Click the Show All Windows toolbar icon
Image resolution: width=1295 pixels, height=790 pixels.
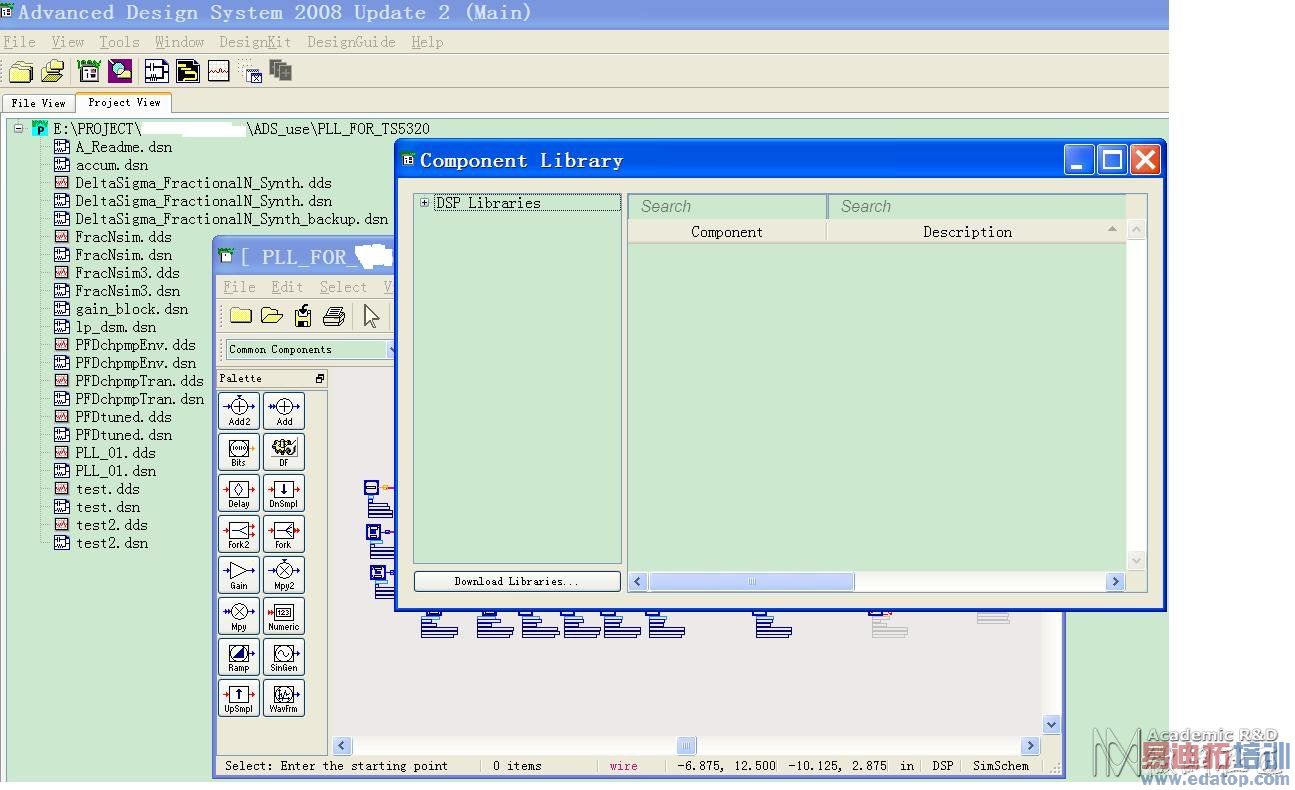[281, 71]
